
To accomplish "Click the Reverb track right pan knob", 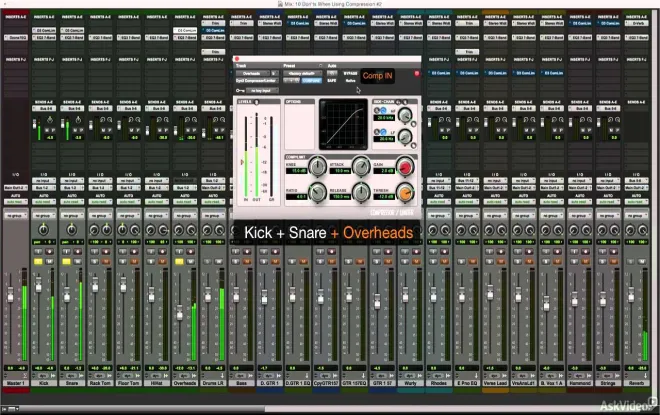I will pos(642,230).
